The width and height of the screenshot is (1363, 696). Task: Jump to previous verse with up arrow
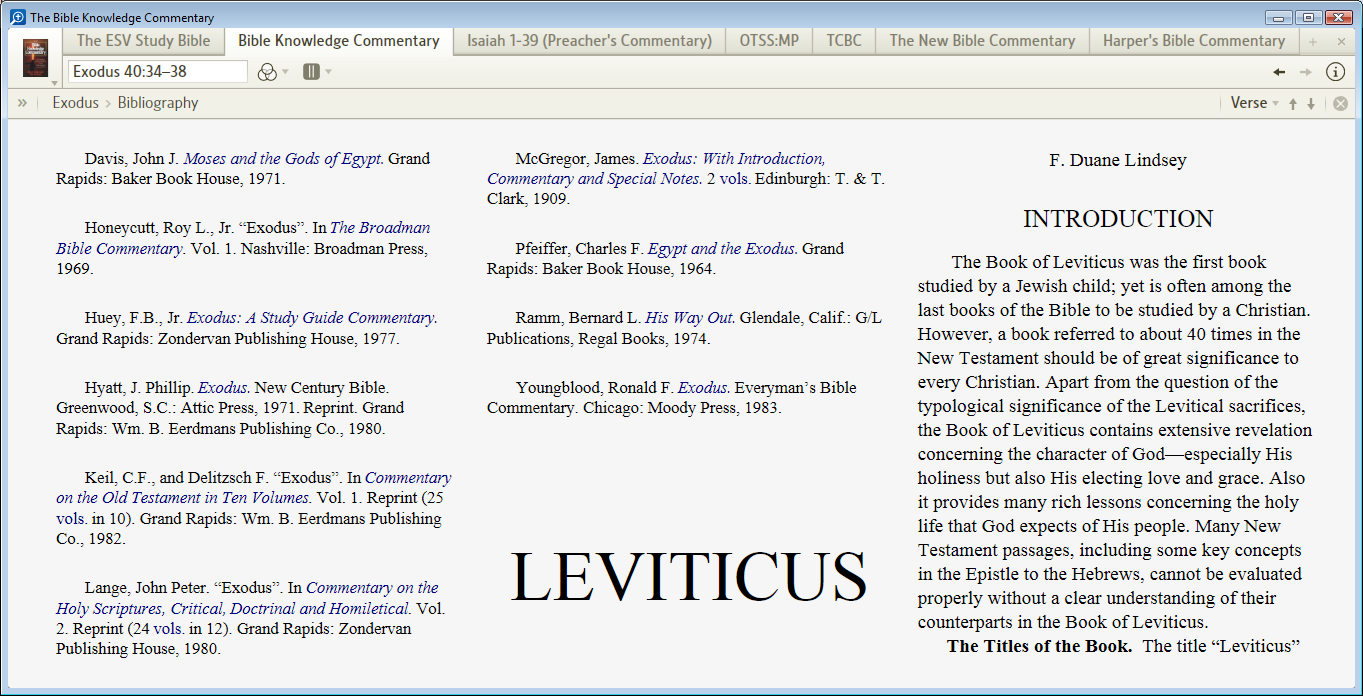tap(1293, 104)
